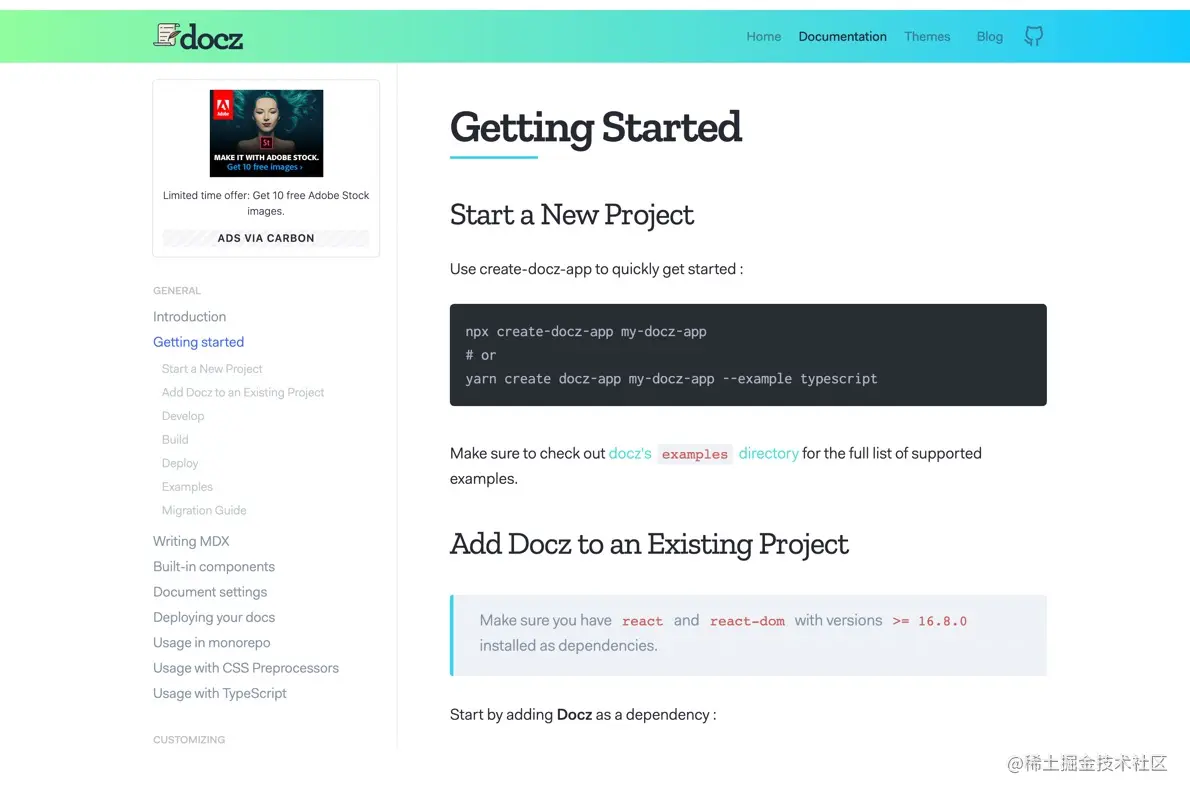Open the Introduction sidebar page

coord(189,317)
